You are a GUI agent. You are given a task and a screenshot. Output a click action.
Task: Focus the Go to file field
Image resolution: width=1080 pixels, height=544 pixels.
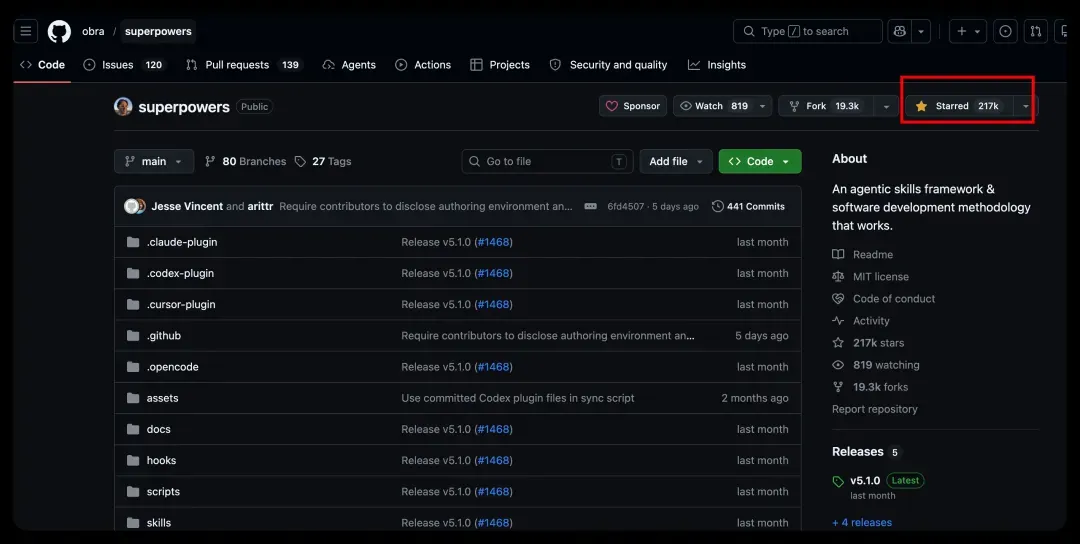[548, 161]
